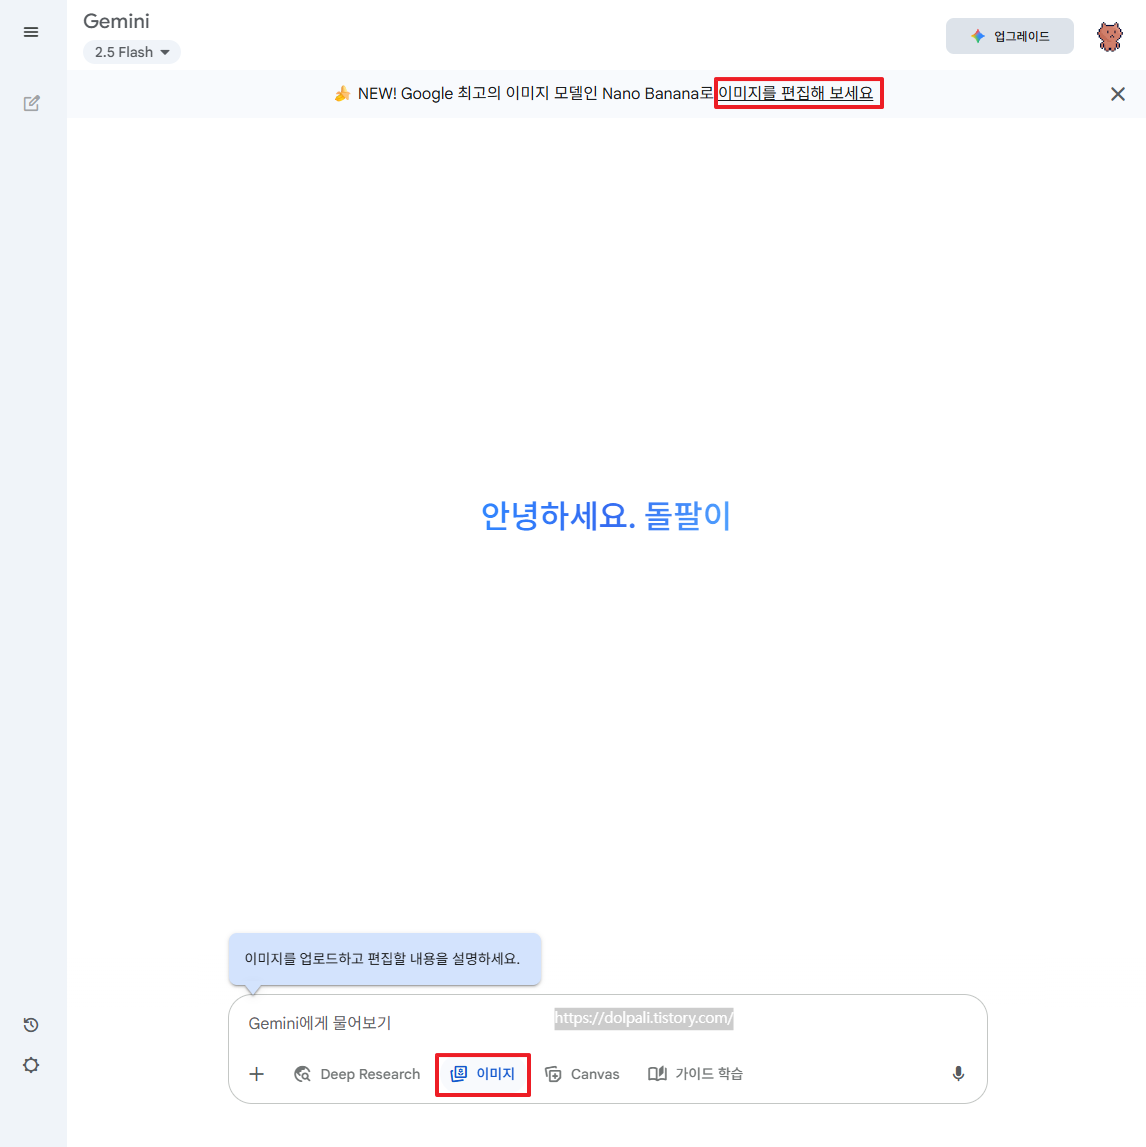Open the profile avatar menu
Image resolution: width=1146 pixels, height=1147 pixels.
1109,35
